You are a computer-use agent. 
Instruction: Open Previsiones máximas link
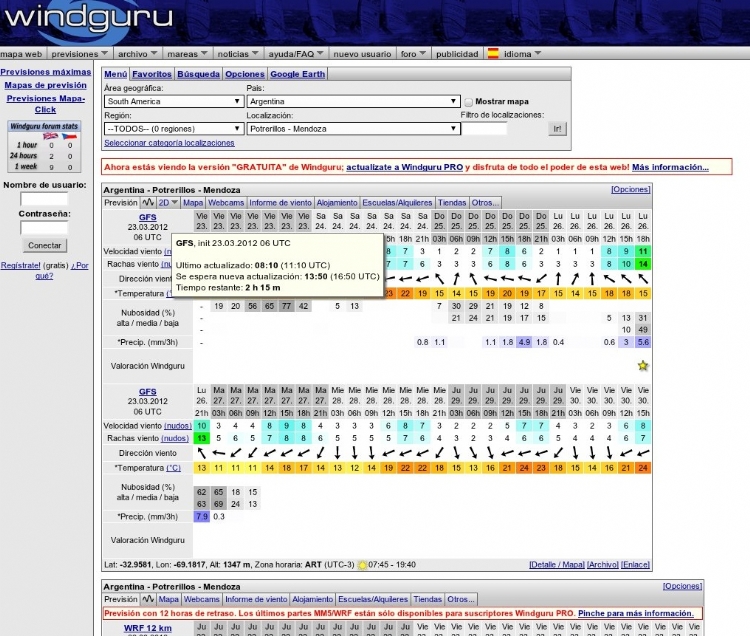pyautogui.click(x=45, y=72)
